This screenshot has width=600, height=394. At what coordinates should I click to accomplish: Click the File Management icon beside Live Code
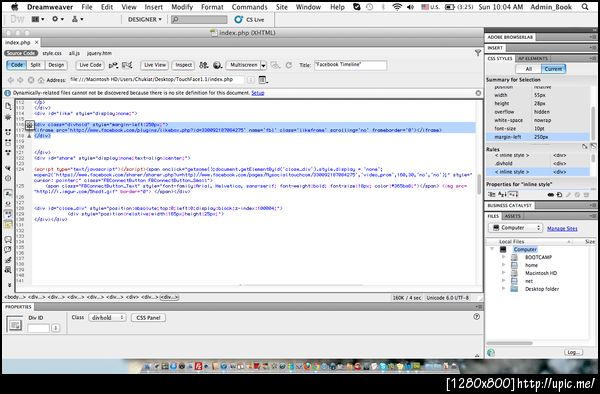point(113,65)
